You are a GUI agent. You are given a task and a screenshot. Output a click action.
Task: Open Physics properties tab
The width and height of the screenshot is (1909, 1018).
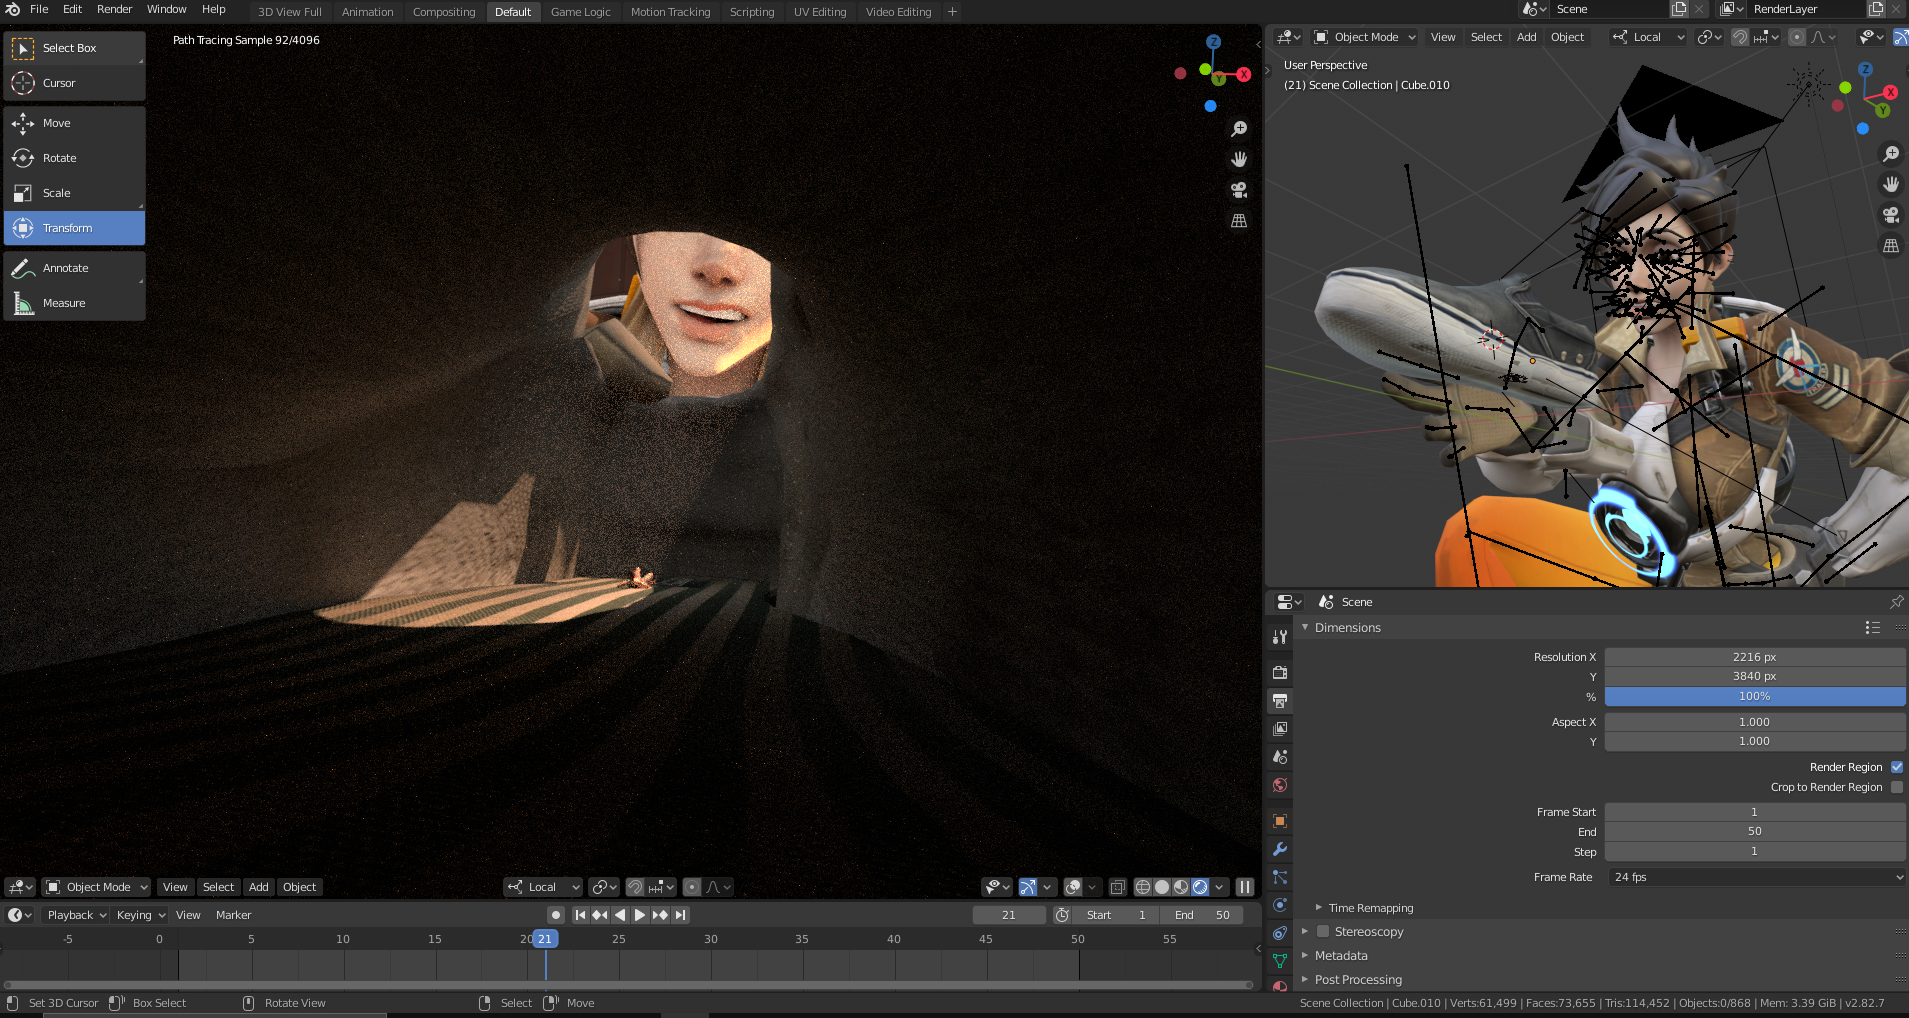tap(1280, 905)
